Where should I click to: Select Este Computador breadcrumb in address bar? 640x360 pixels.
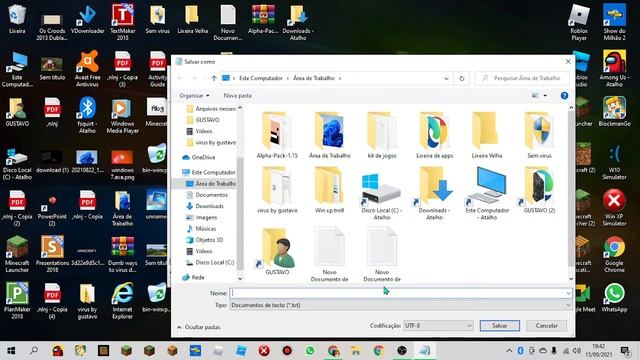(x=261, y=78)
